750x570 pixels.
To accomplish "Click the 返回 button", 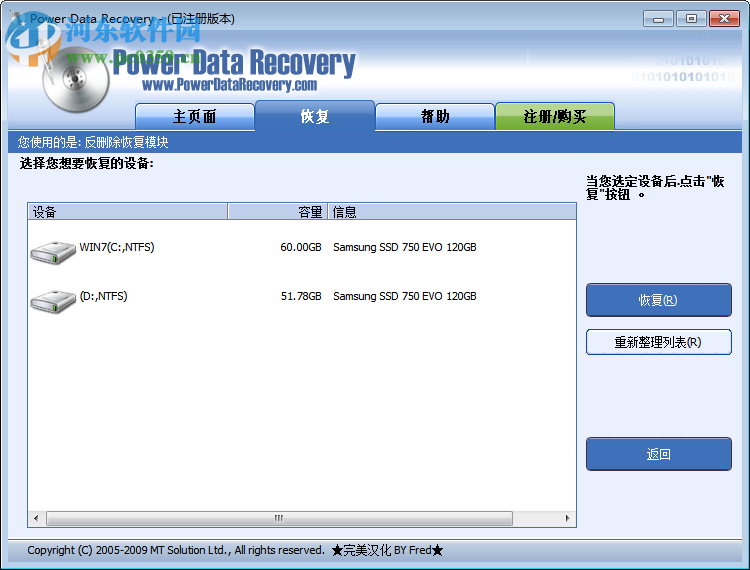I will [x=659, y=454].
